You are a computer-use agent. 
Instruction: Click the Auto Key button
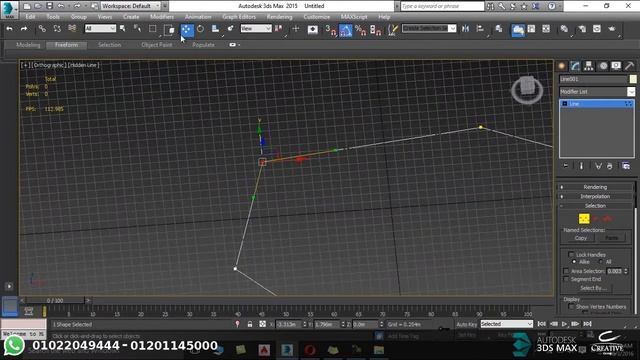467,324
